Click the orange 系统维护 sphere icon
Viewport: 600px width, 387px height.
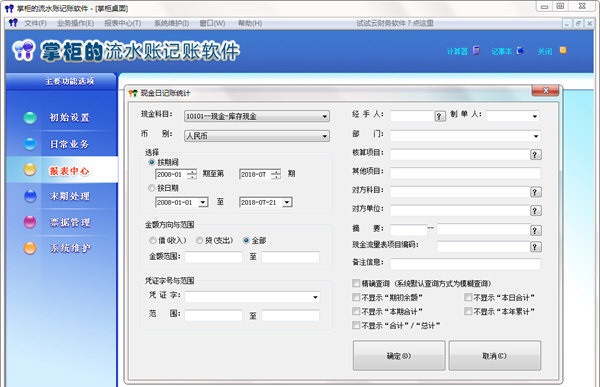30,248
